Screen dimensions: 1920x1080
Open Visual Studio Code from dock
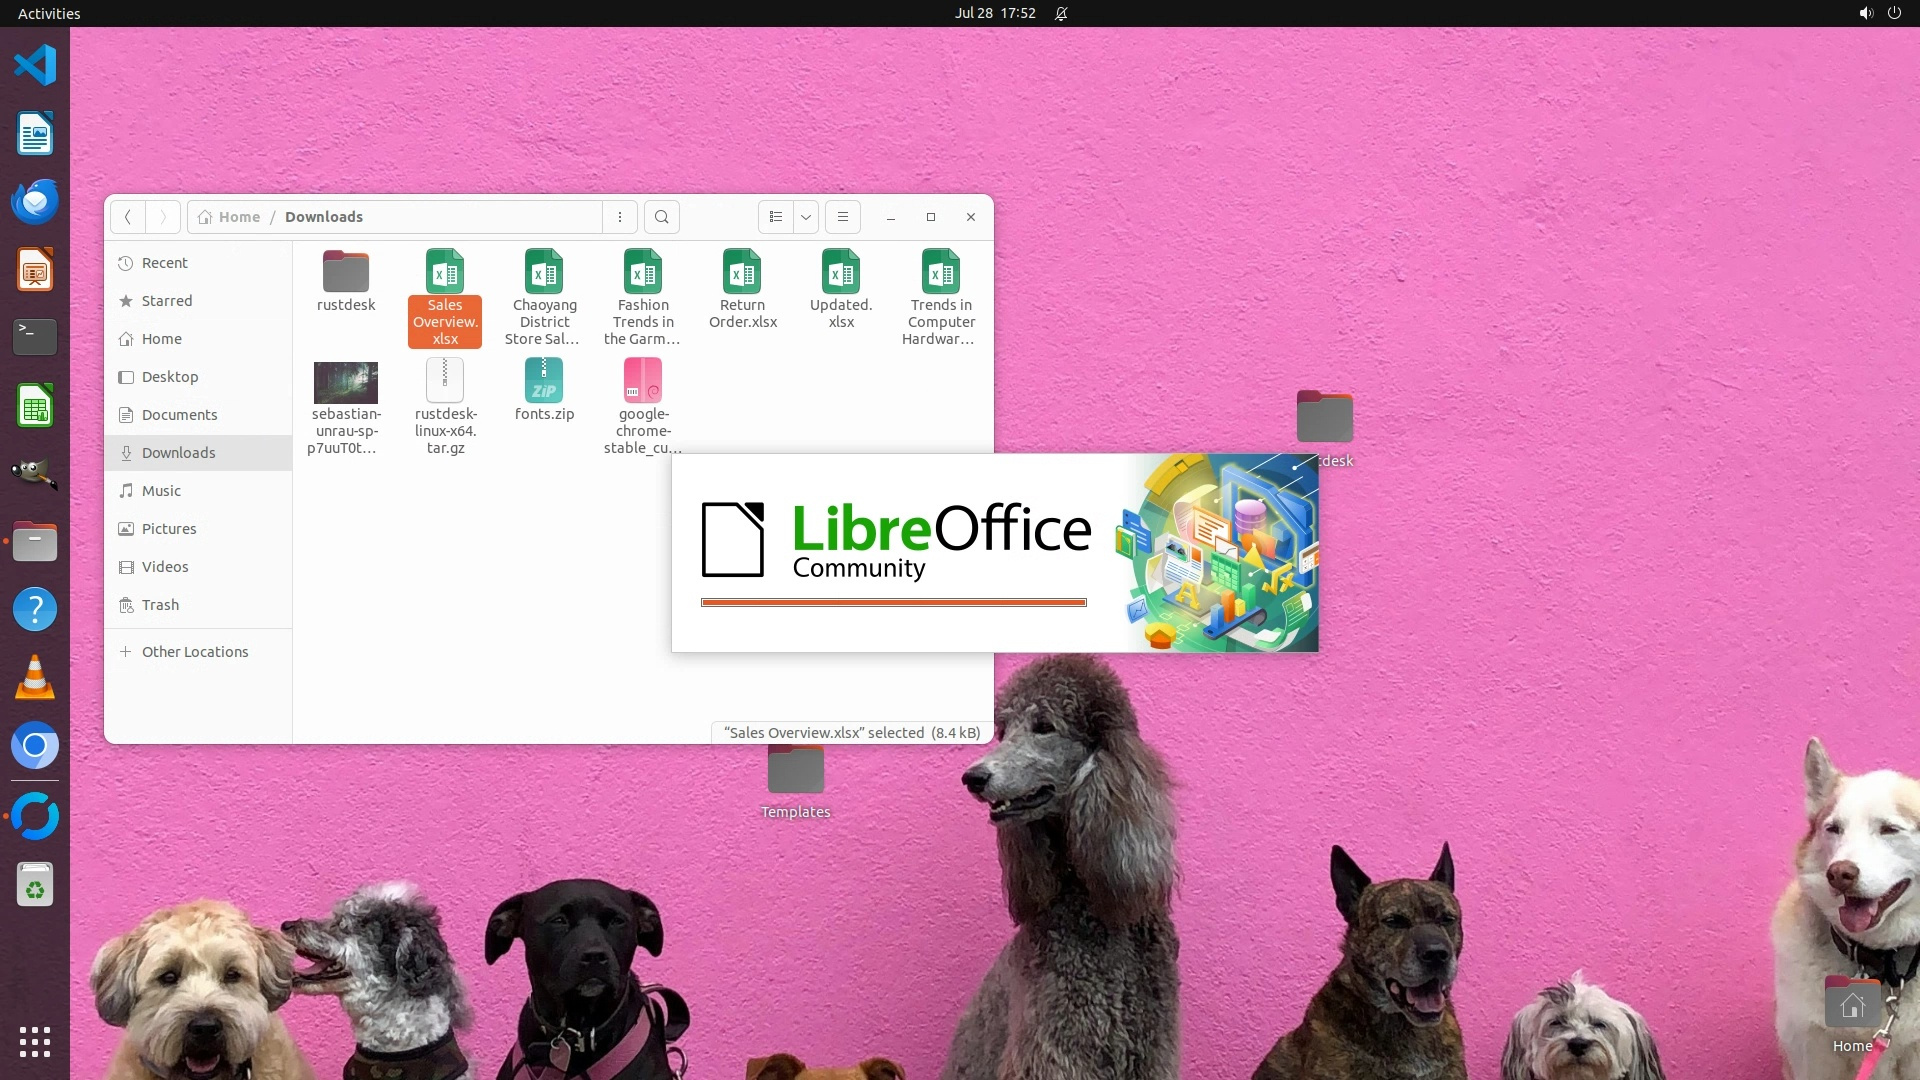pyautogui.click(x=35, y=66)
